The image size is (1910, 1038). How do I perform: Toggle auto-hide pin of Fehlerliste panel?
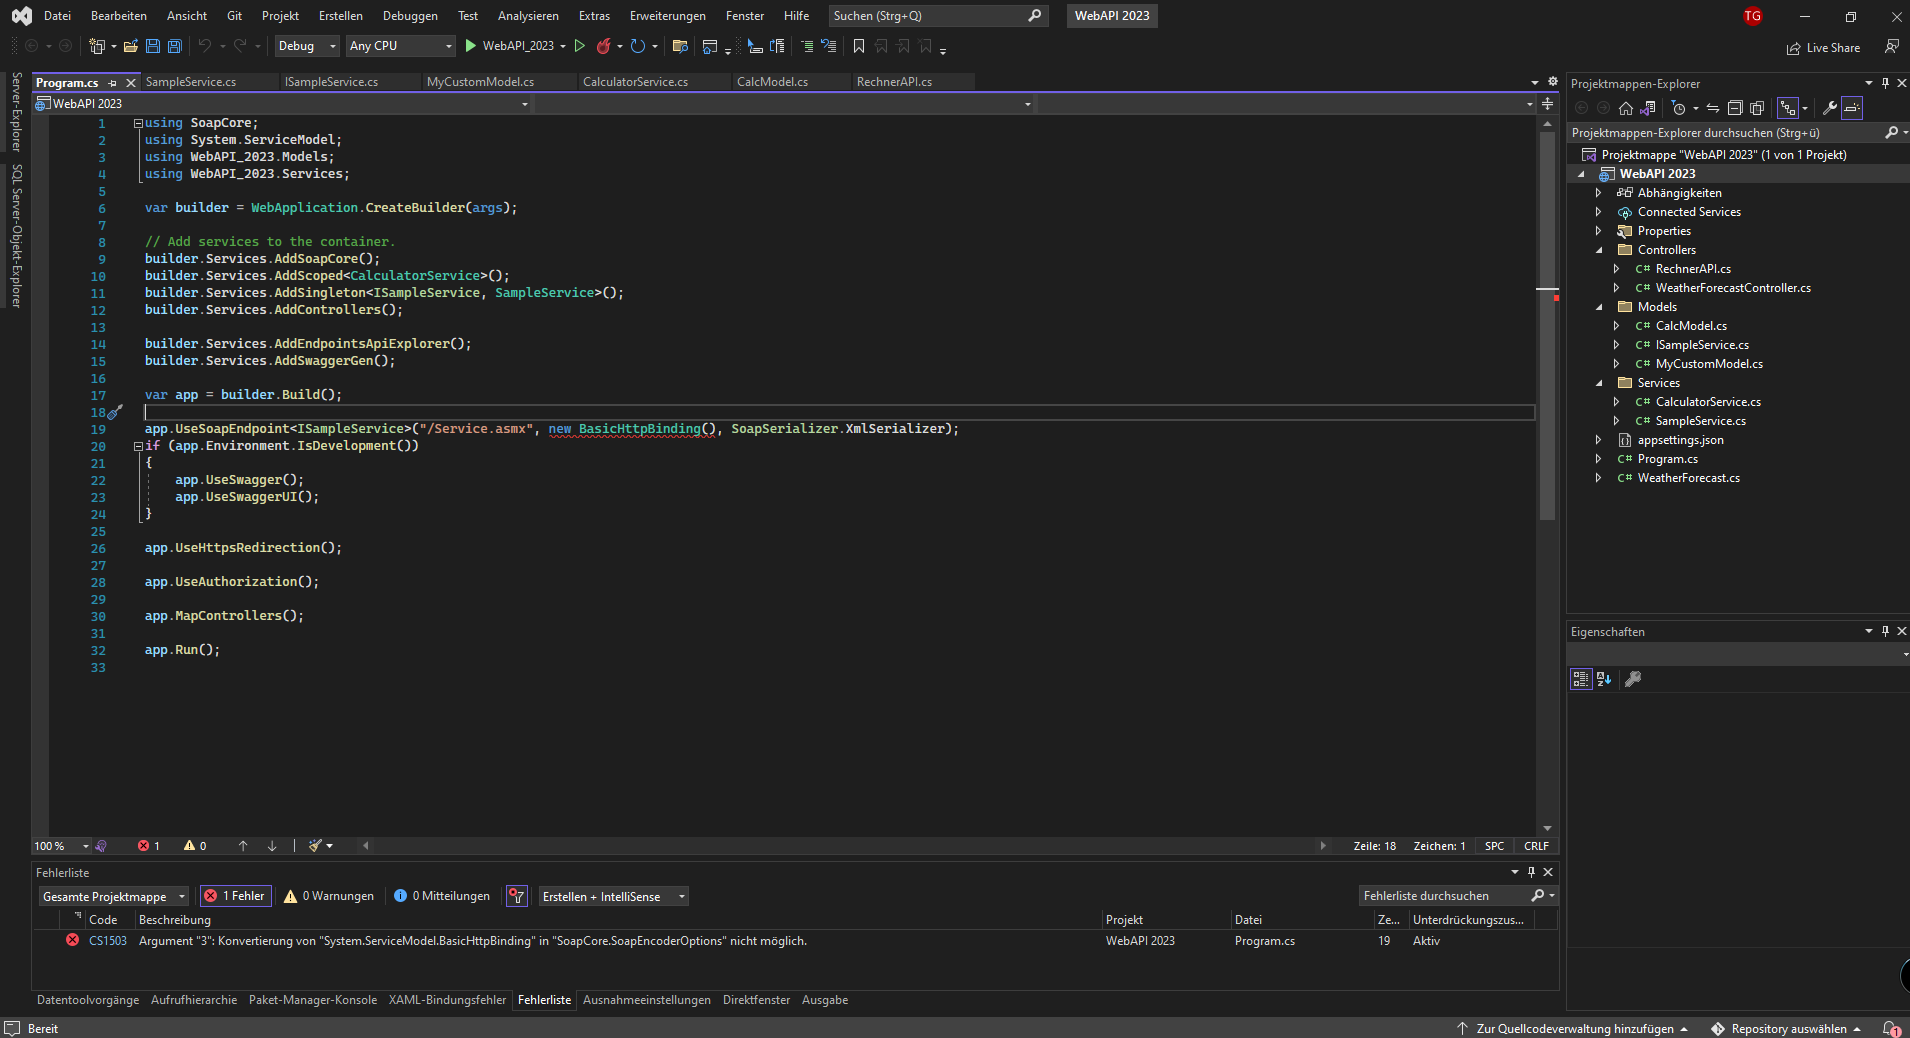1531,872
